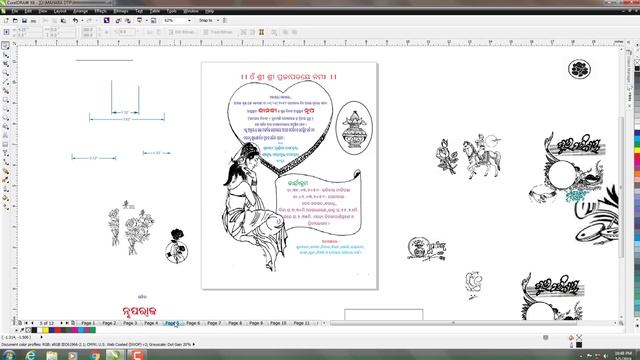Open the Tools menu
640x360 pixels.
[172, 11]
